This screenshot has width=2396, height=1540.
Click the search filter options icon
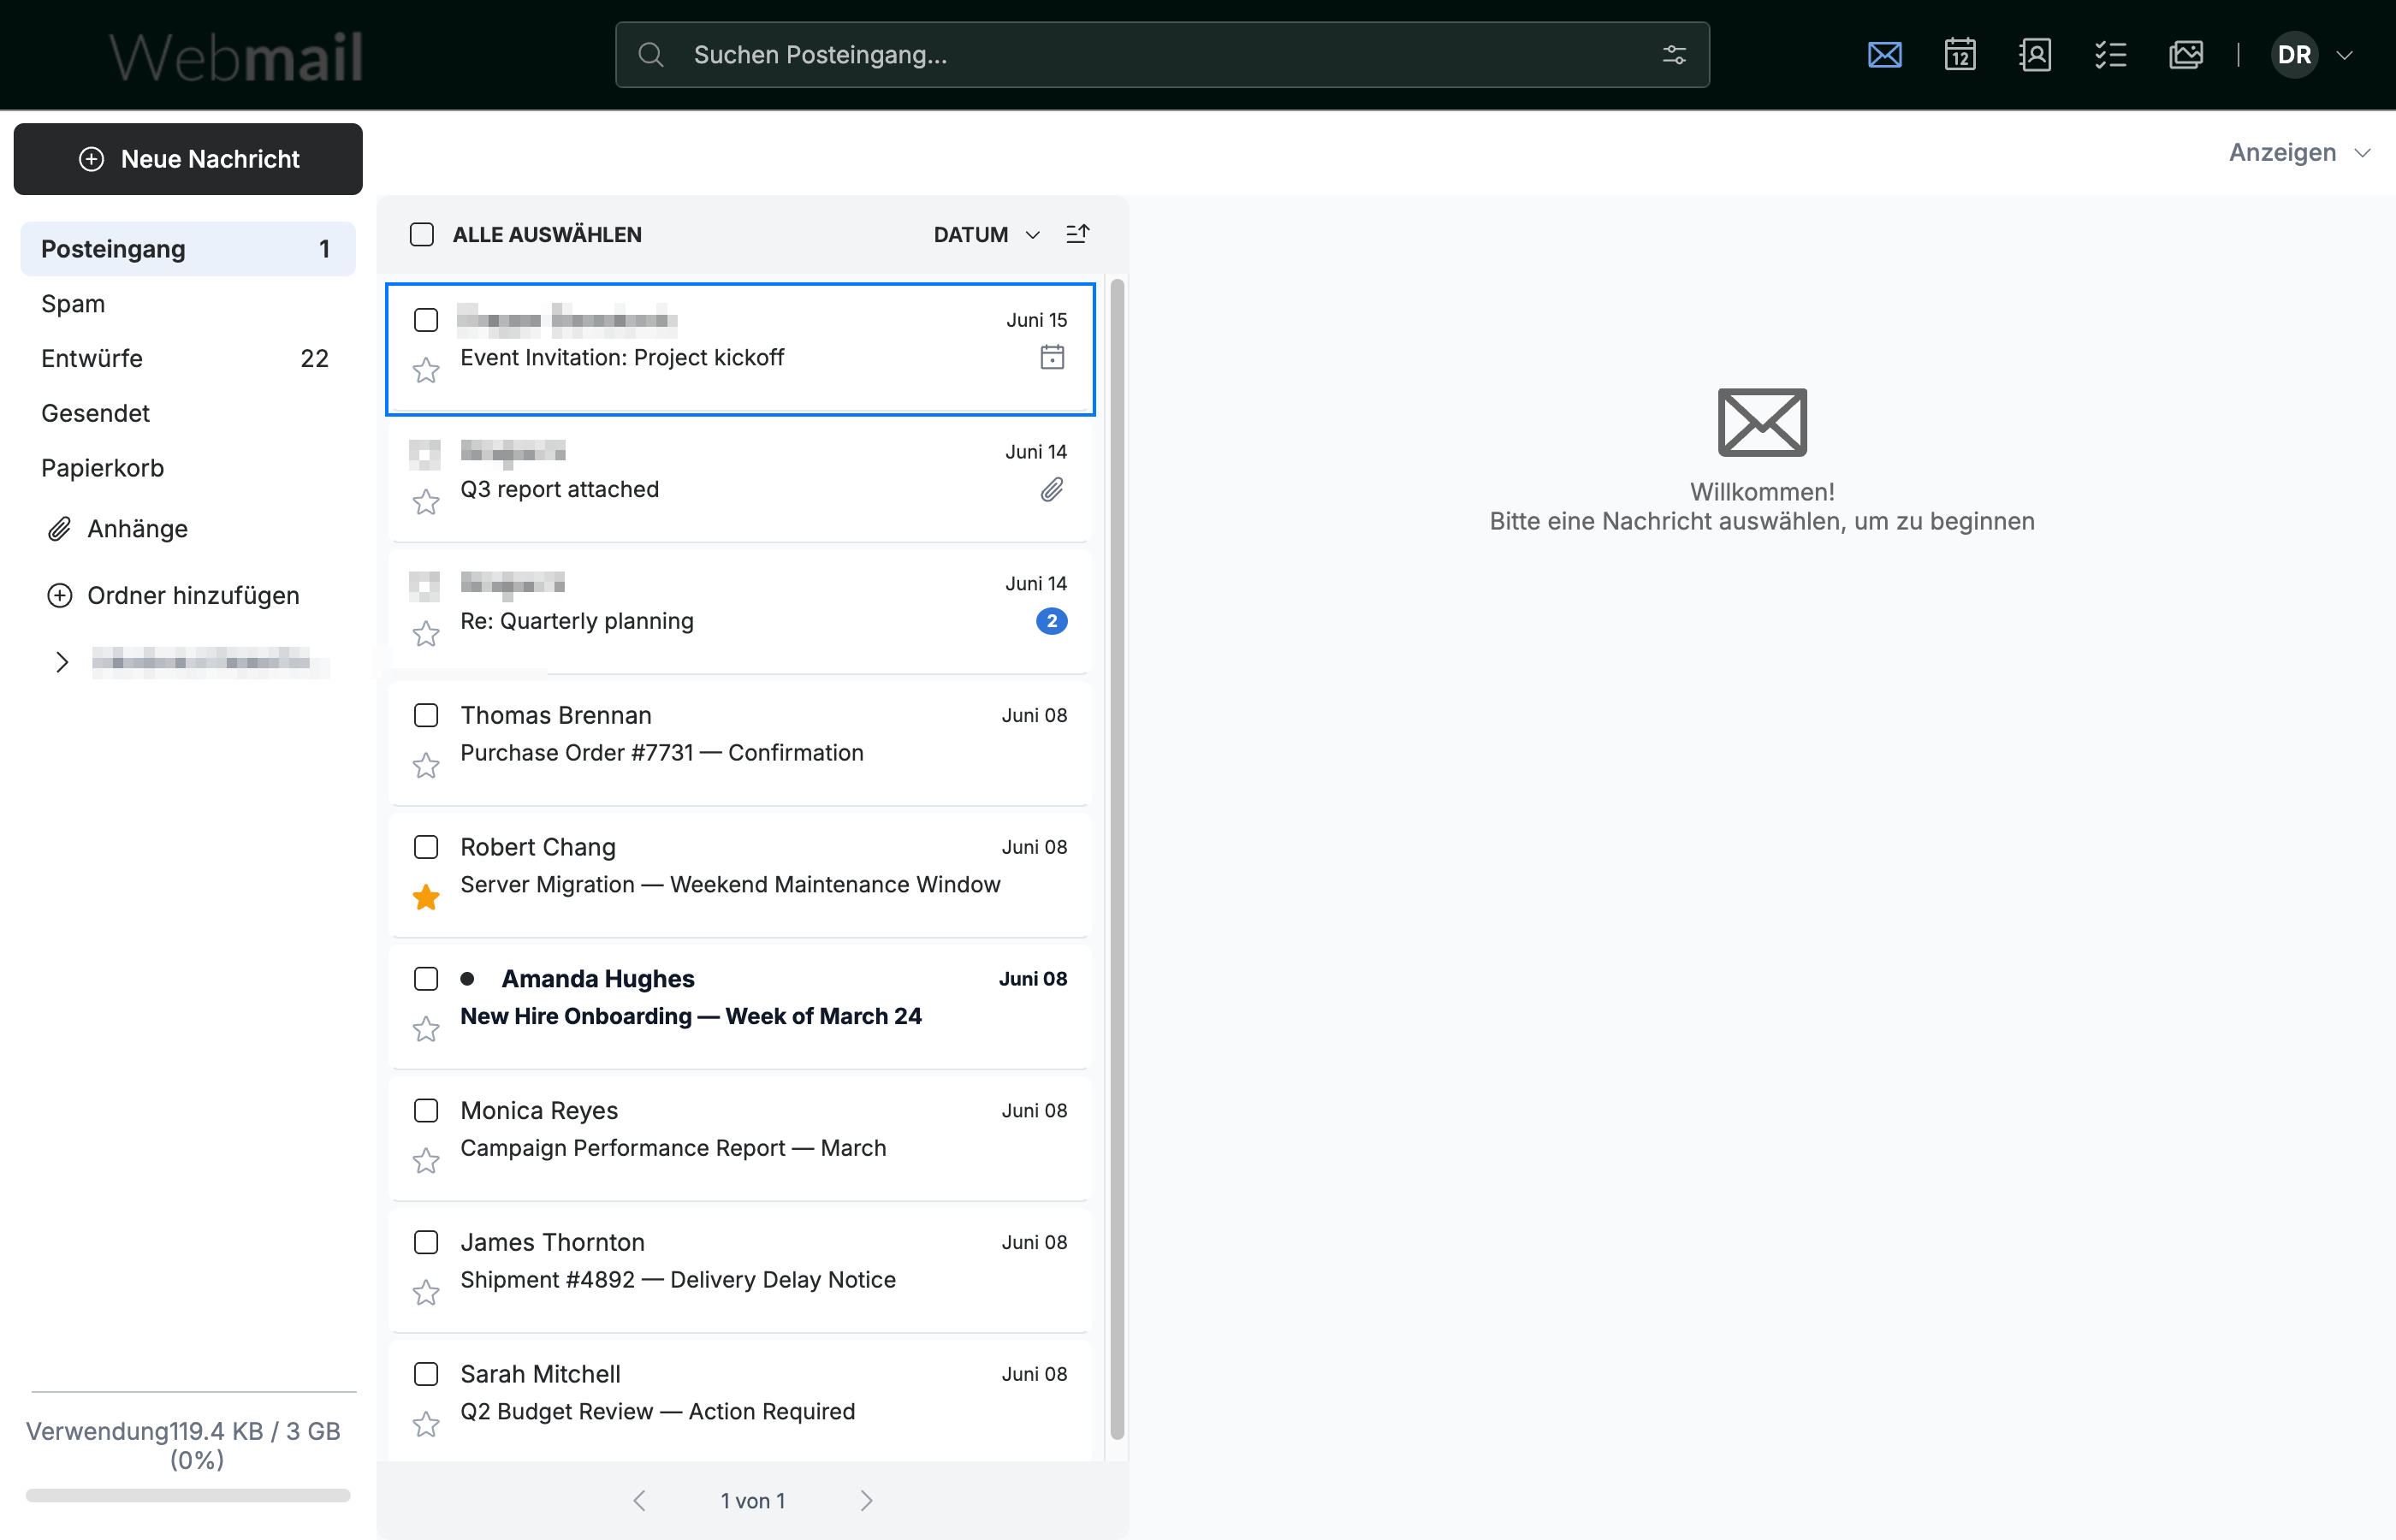click(1674, 55)
